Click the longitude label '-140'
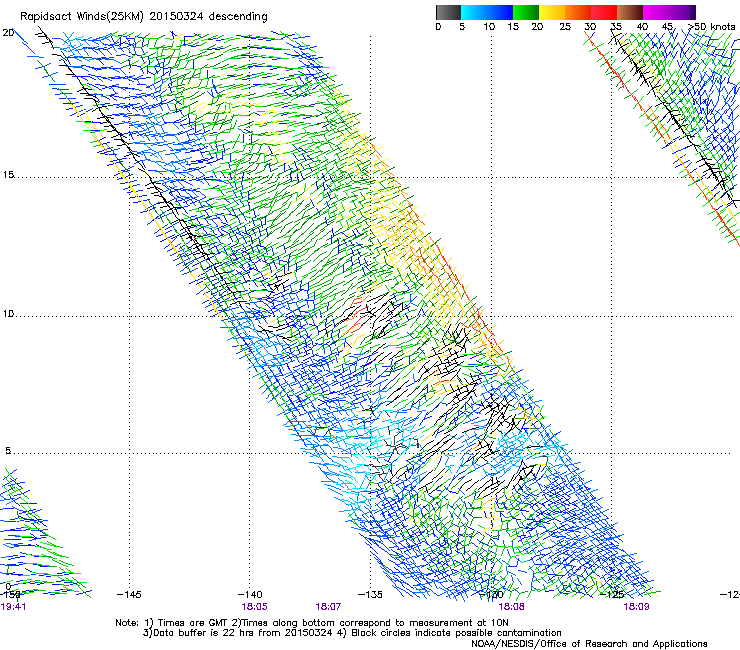The height and width of the screenshot is (650, 740). point(250,594)
